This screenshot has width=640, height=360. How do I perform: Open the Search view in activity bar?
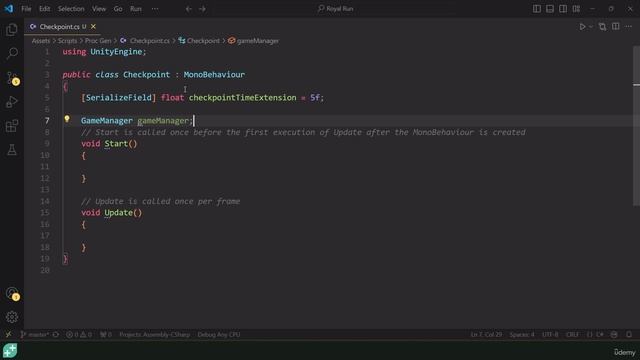coord(12,53)
